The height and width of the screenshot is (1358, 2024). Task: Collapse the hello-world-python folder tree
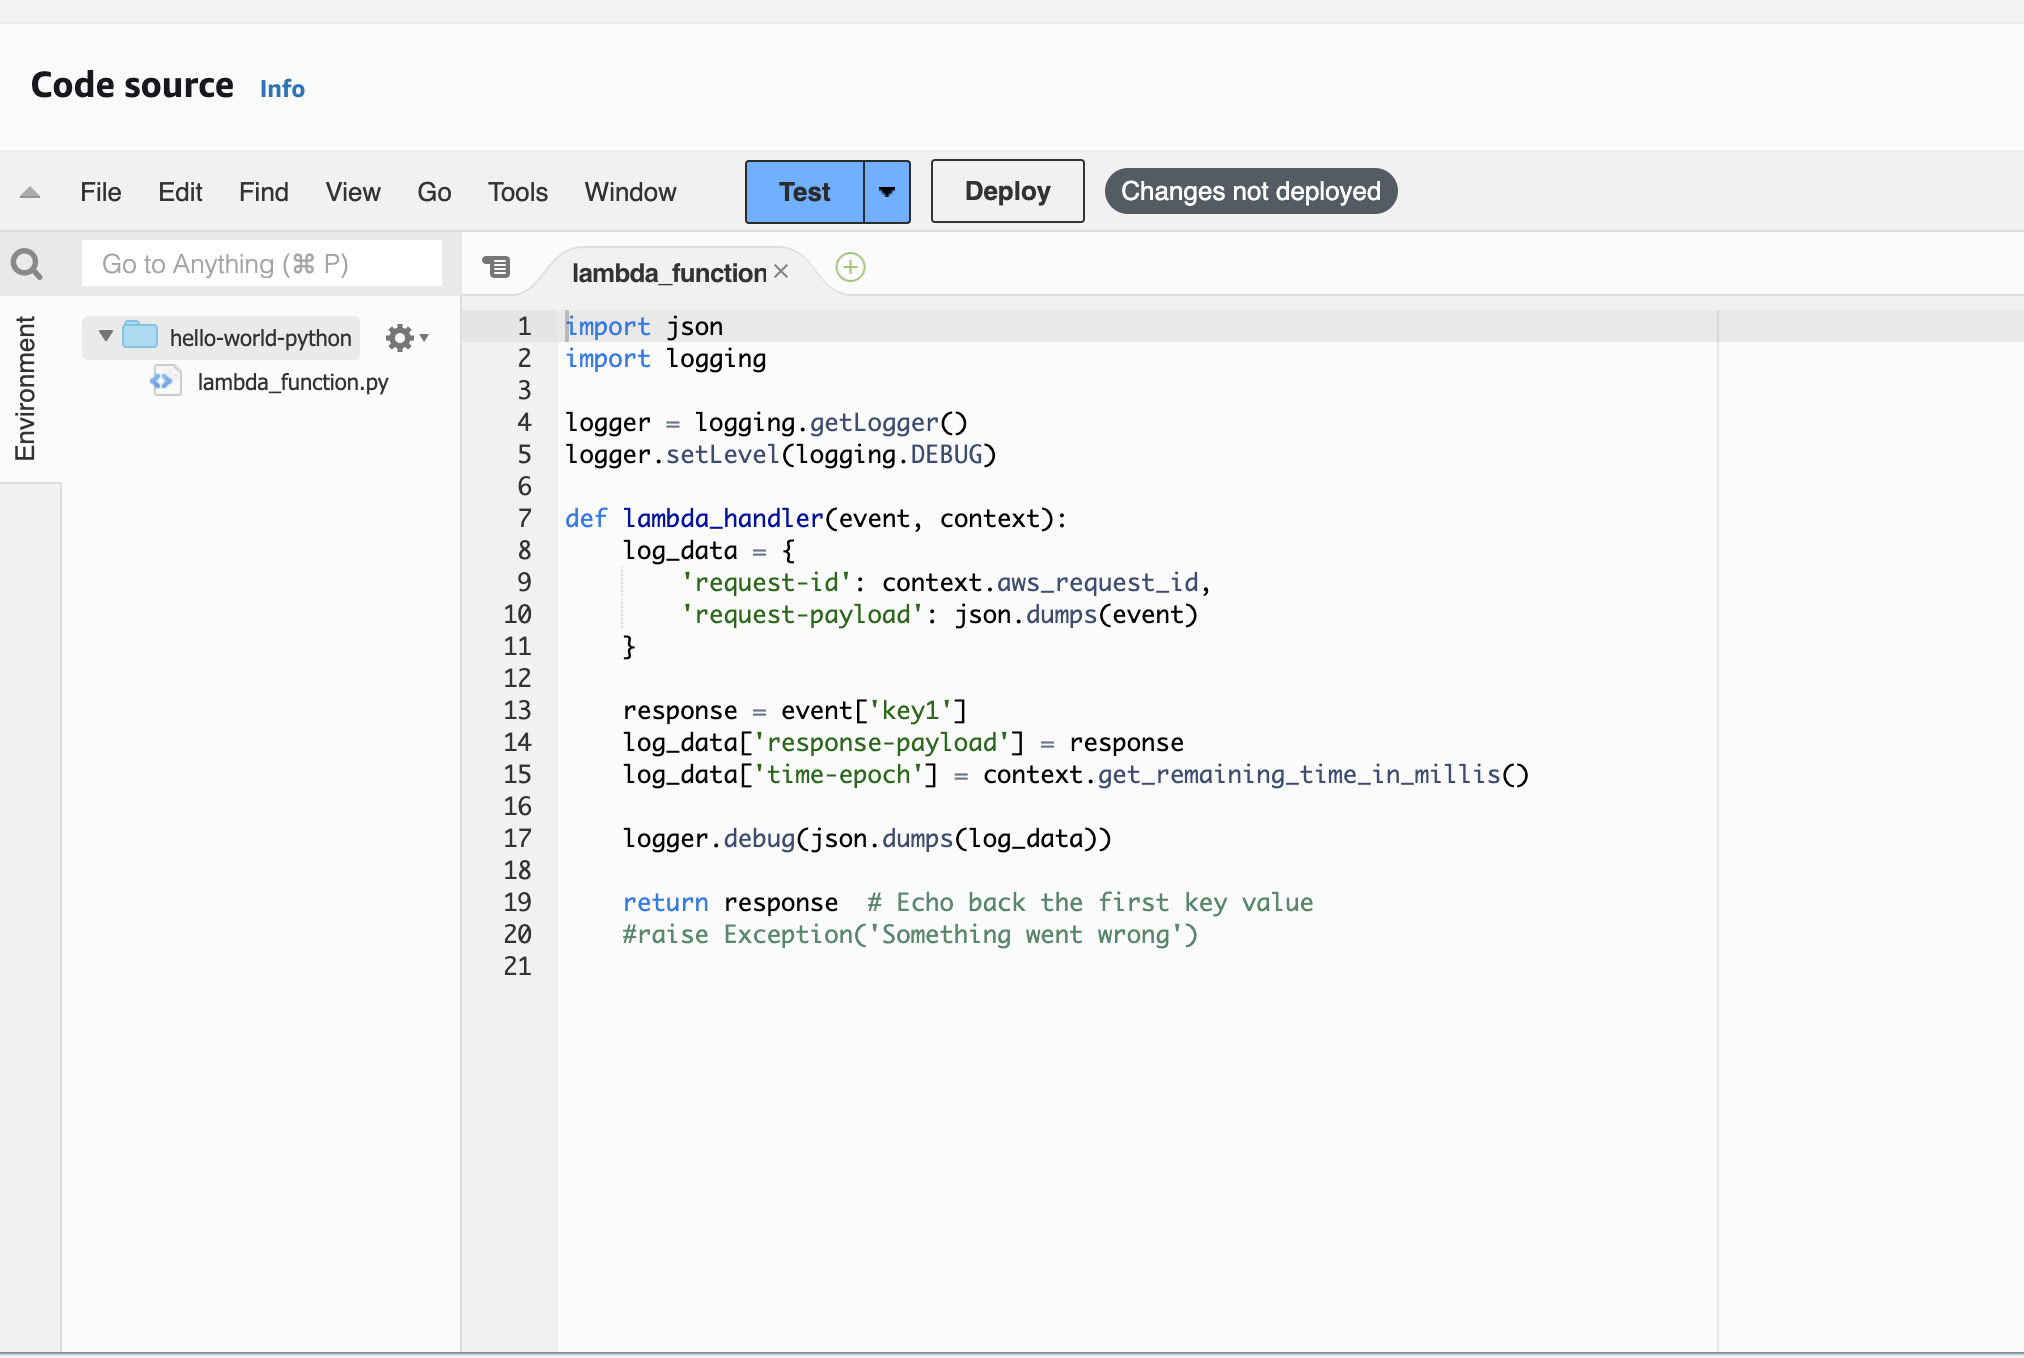tap(106, 336)
